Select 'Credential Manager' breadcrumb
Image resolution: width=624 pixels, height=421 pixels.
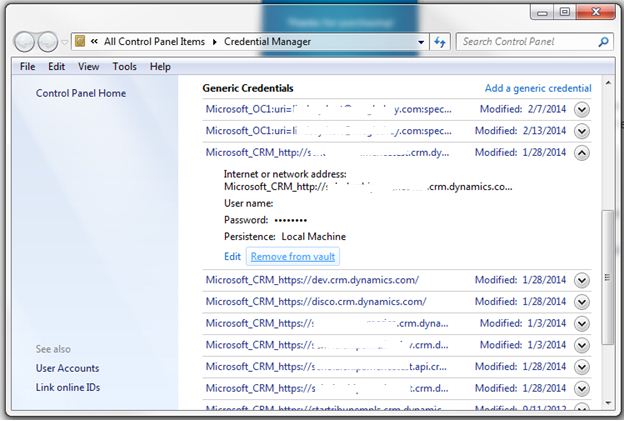pyautogui.click(x=267, y=41)
